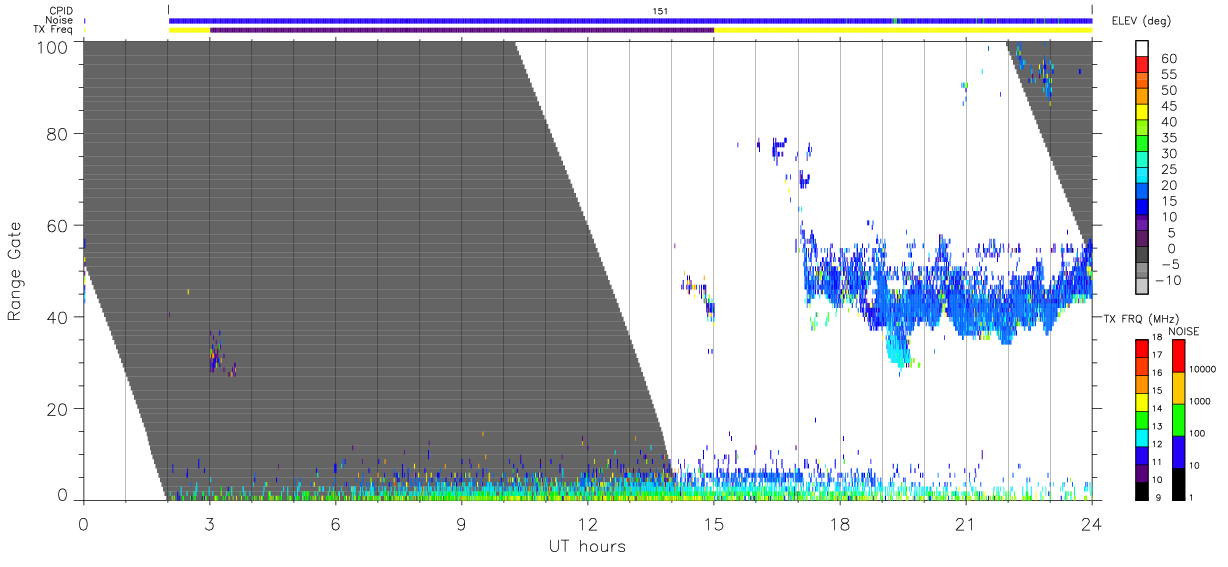Viewport: 1228px width, 567px height.
Task: Click the TX FRQ (MHz) colorbar title
Action: pos(1141,318)
